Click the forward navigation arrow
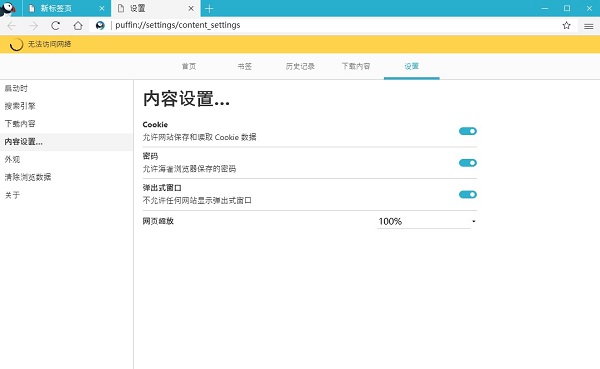 click(34, 26)
